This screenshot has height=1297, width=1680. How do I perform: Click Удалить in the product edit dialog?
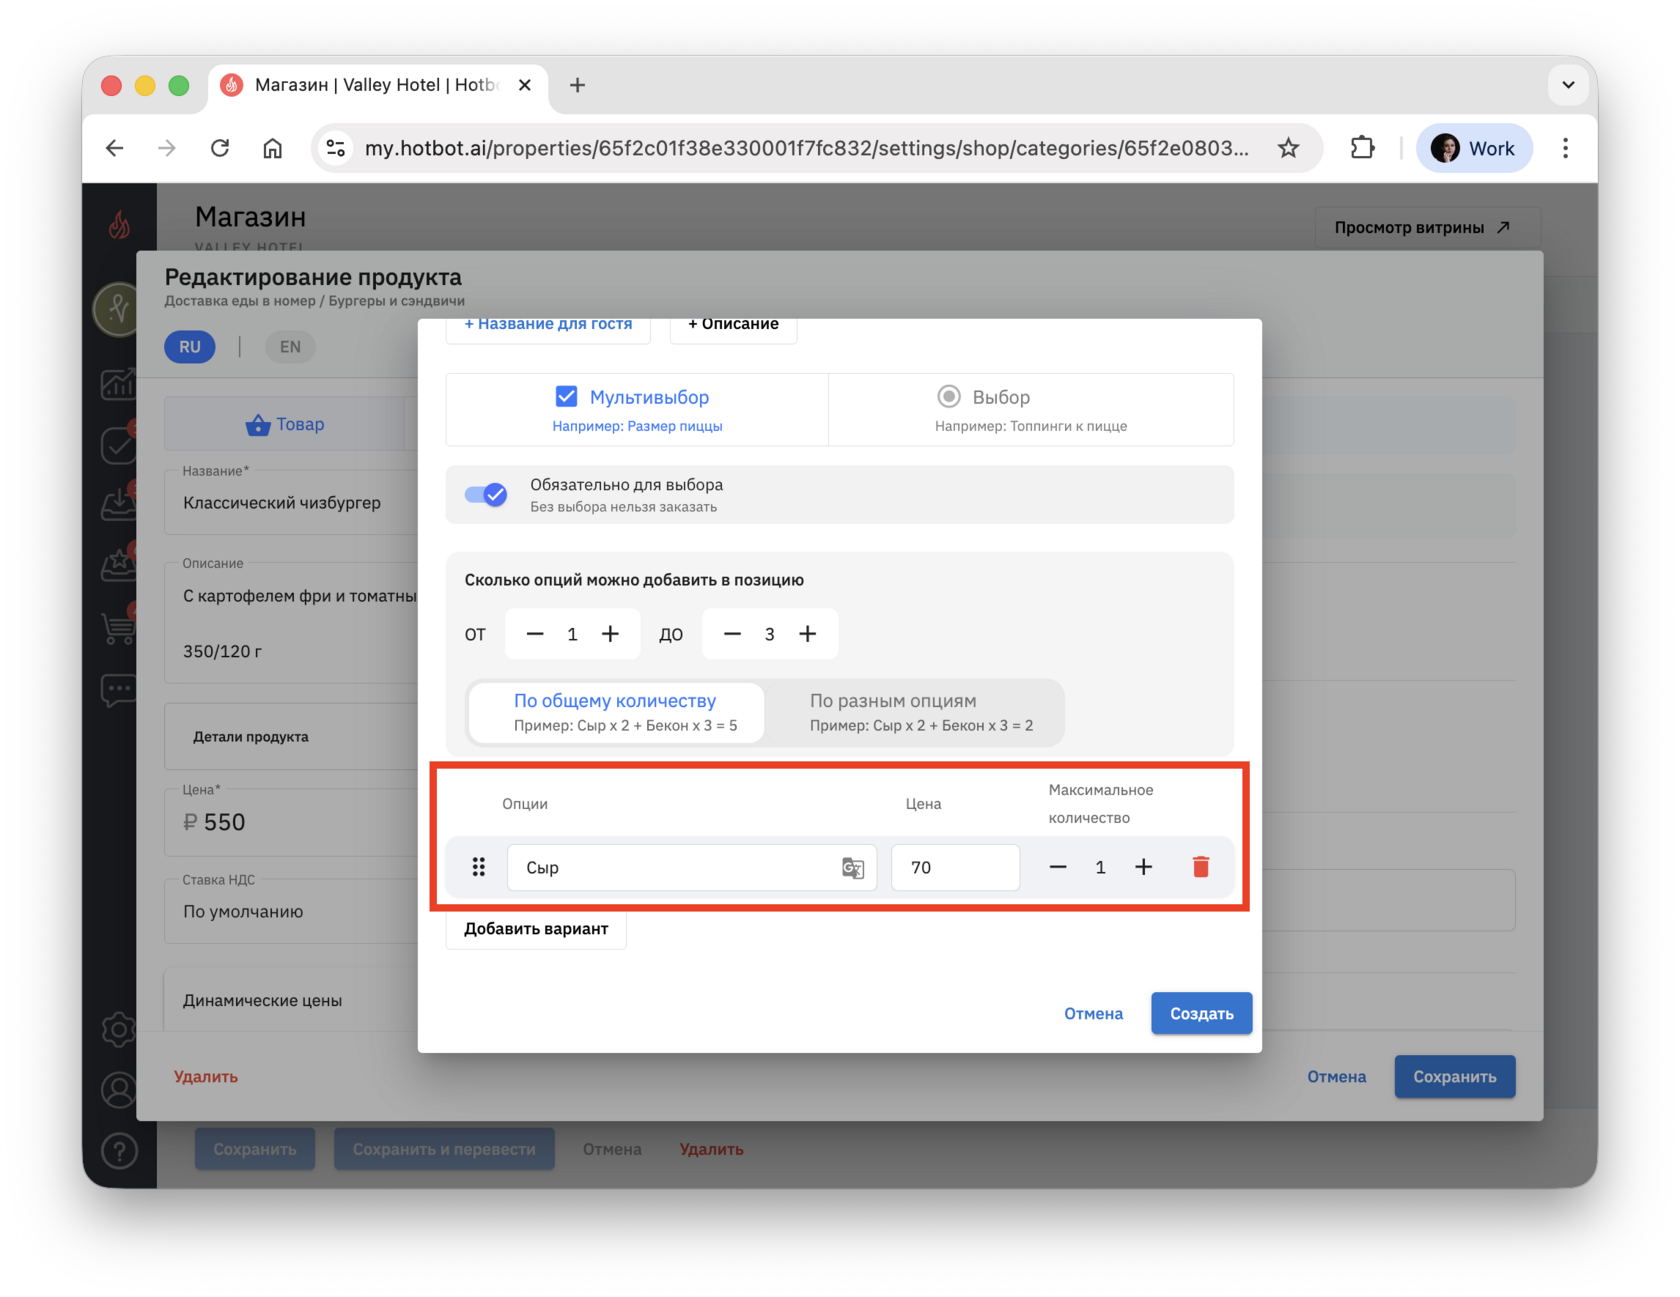coord(206,1077)
